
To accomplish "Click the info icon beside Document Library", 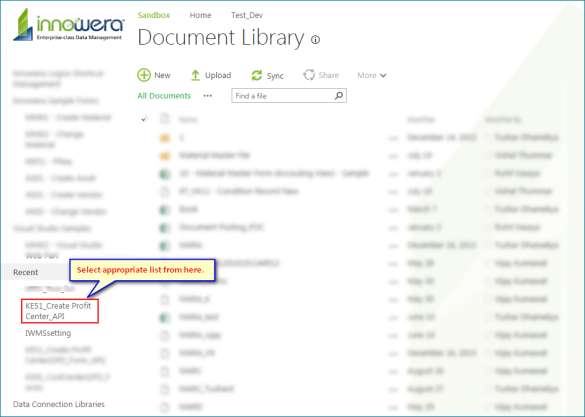I will click(x=315, y=40).
